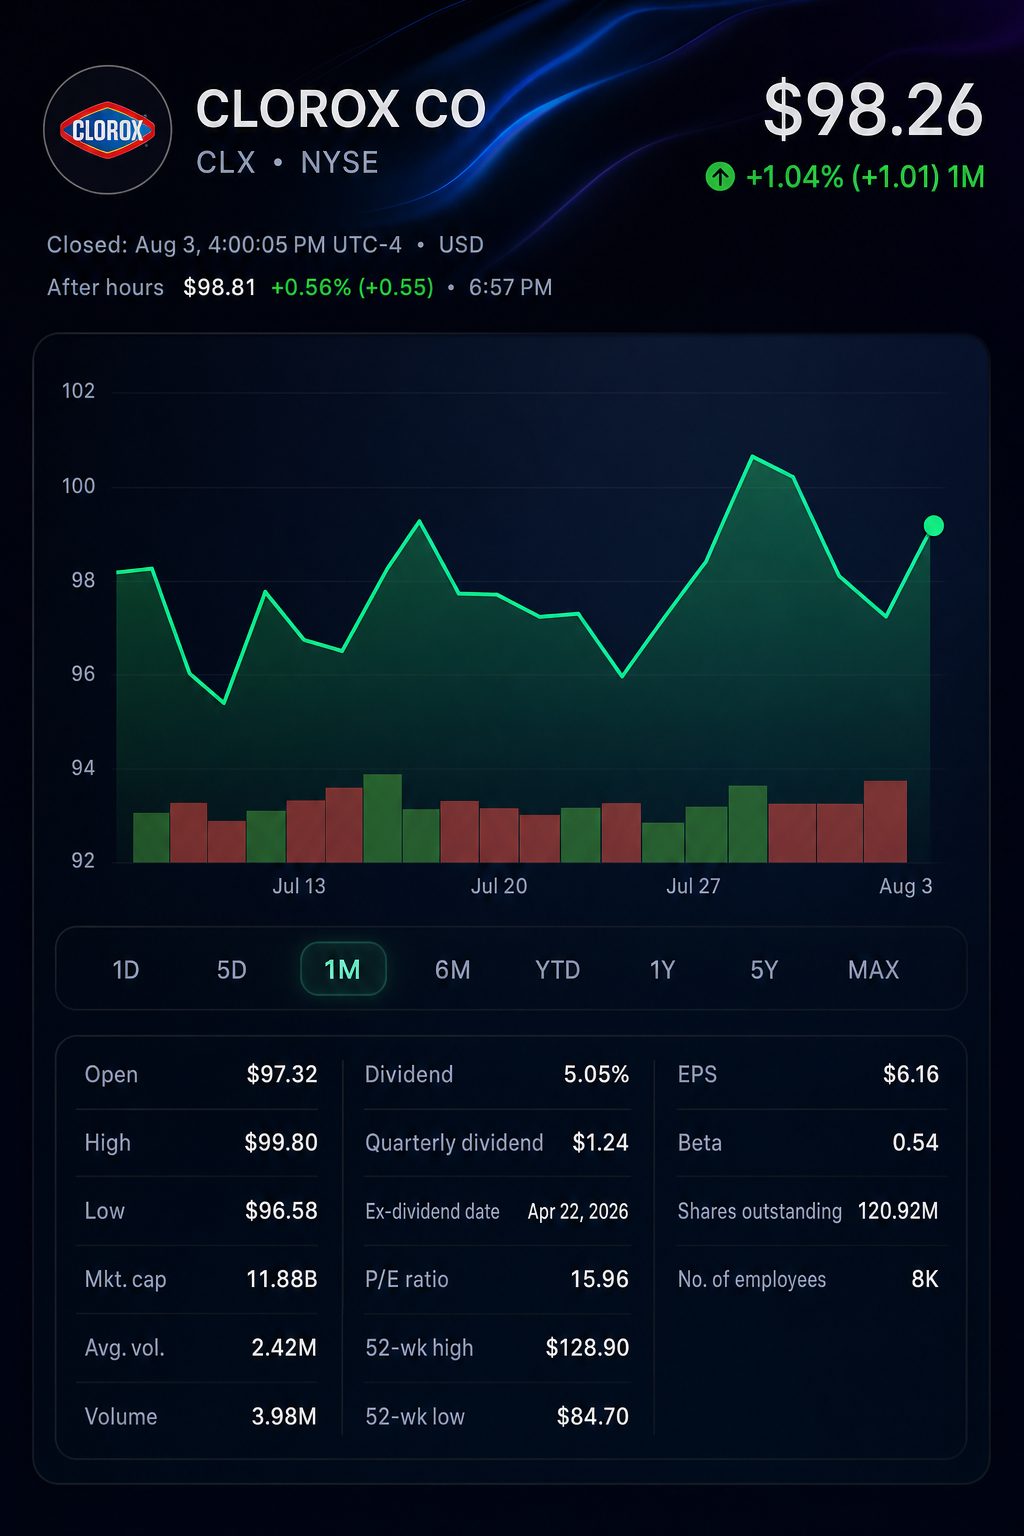1024x1536 pixels.
Task: Click the Avg. vol. value 2.42M
Action: [x=284, y=1347]
